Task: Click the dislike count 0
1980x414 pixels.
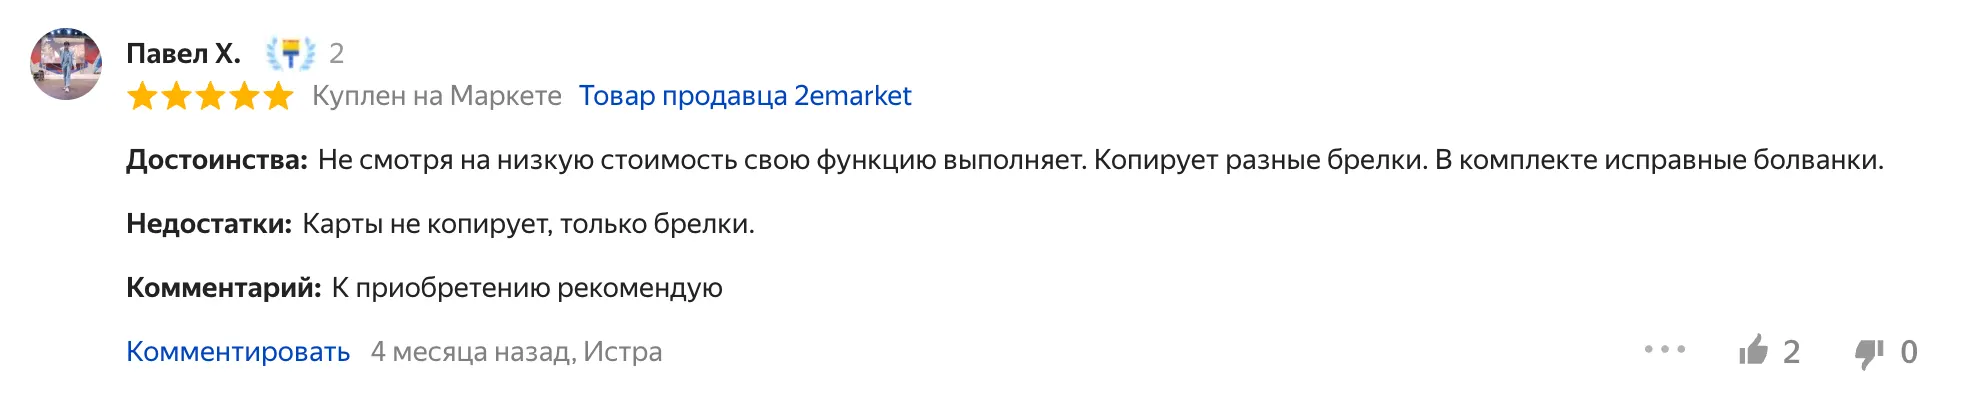Action: click(1908, 352)
